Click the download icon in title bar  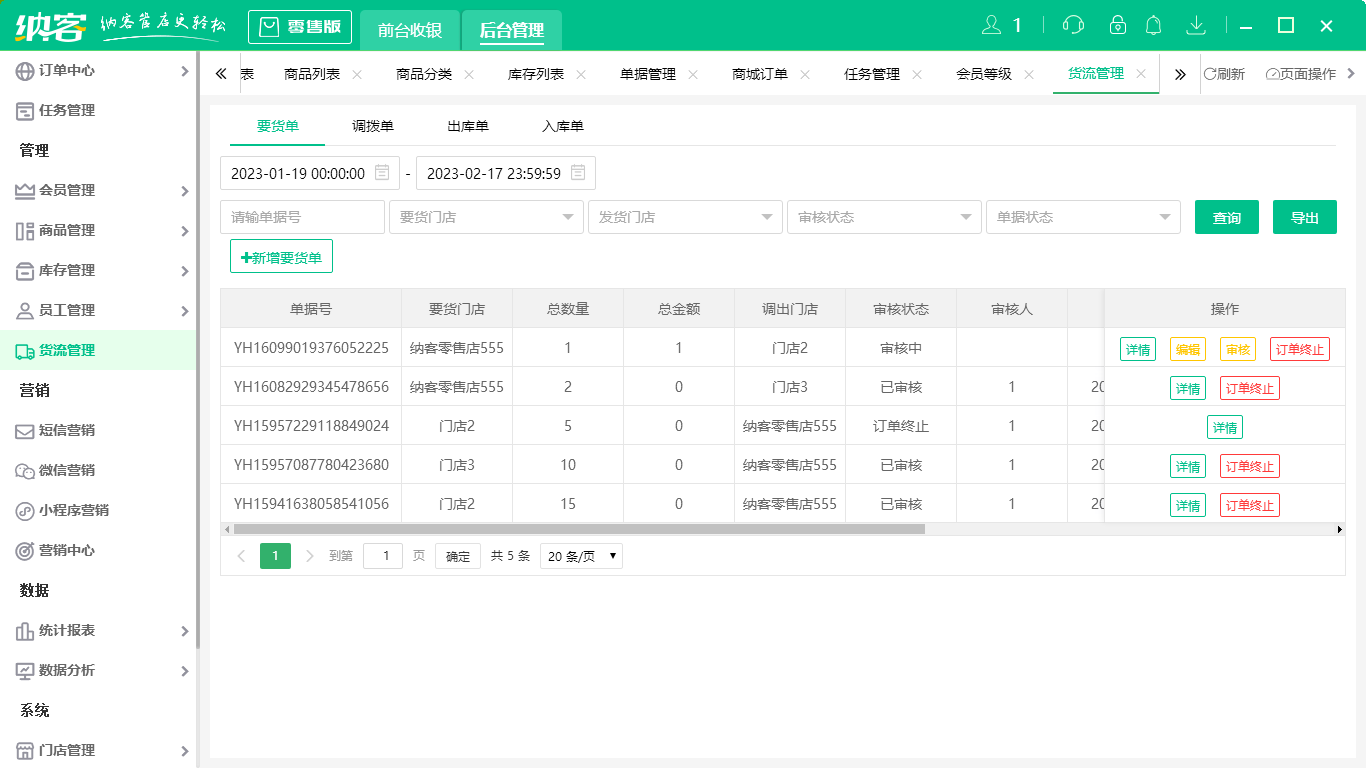click(1197, 24)
